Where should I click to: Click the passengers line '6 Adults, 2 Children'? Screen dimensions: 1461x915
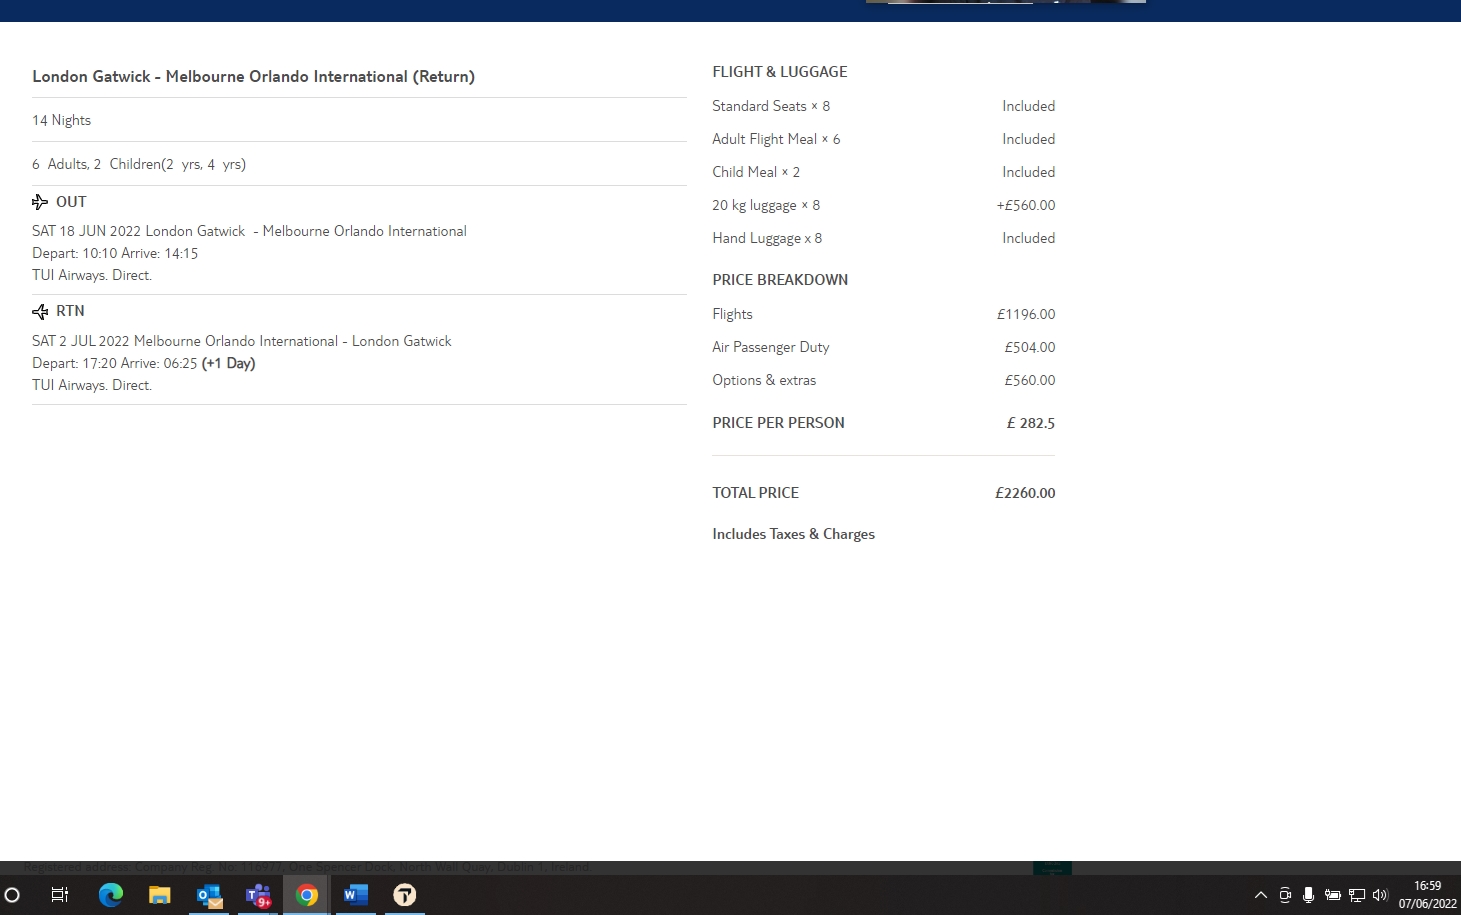[x=139, y=164]
